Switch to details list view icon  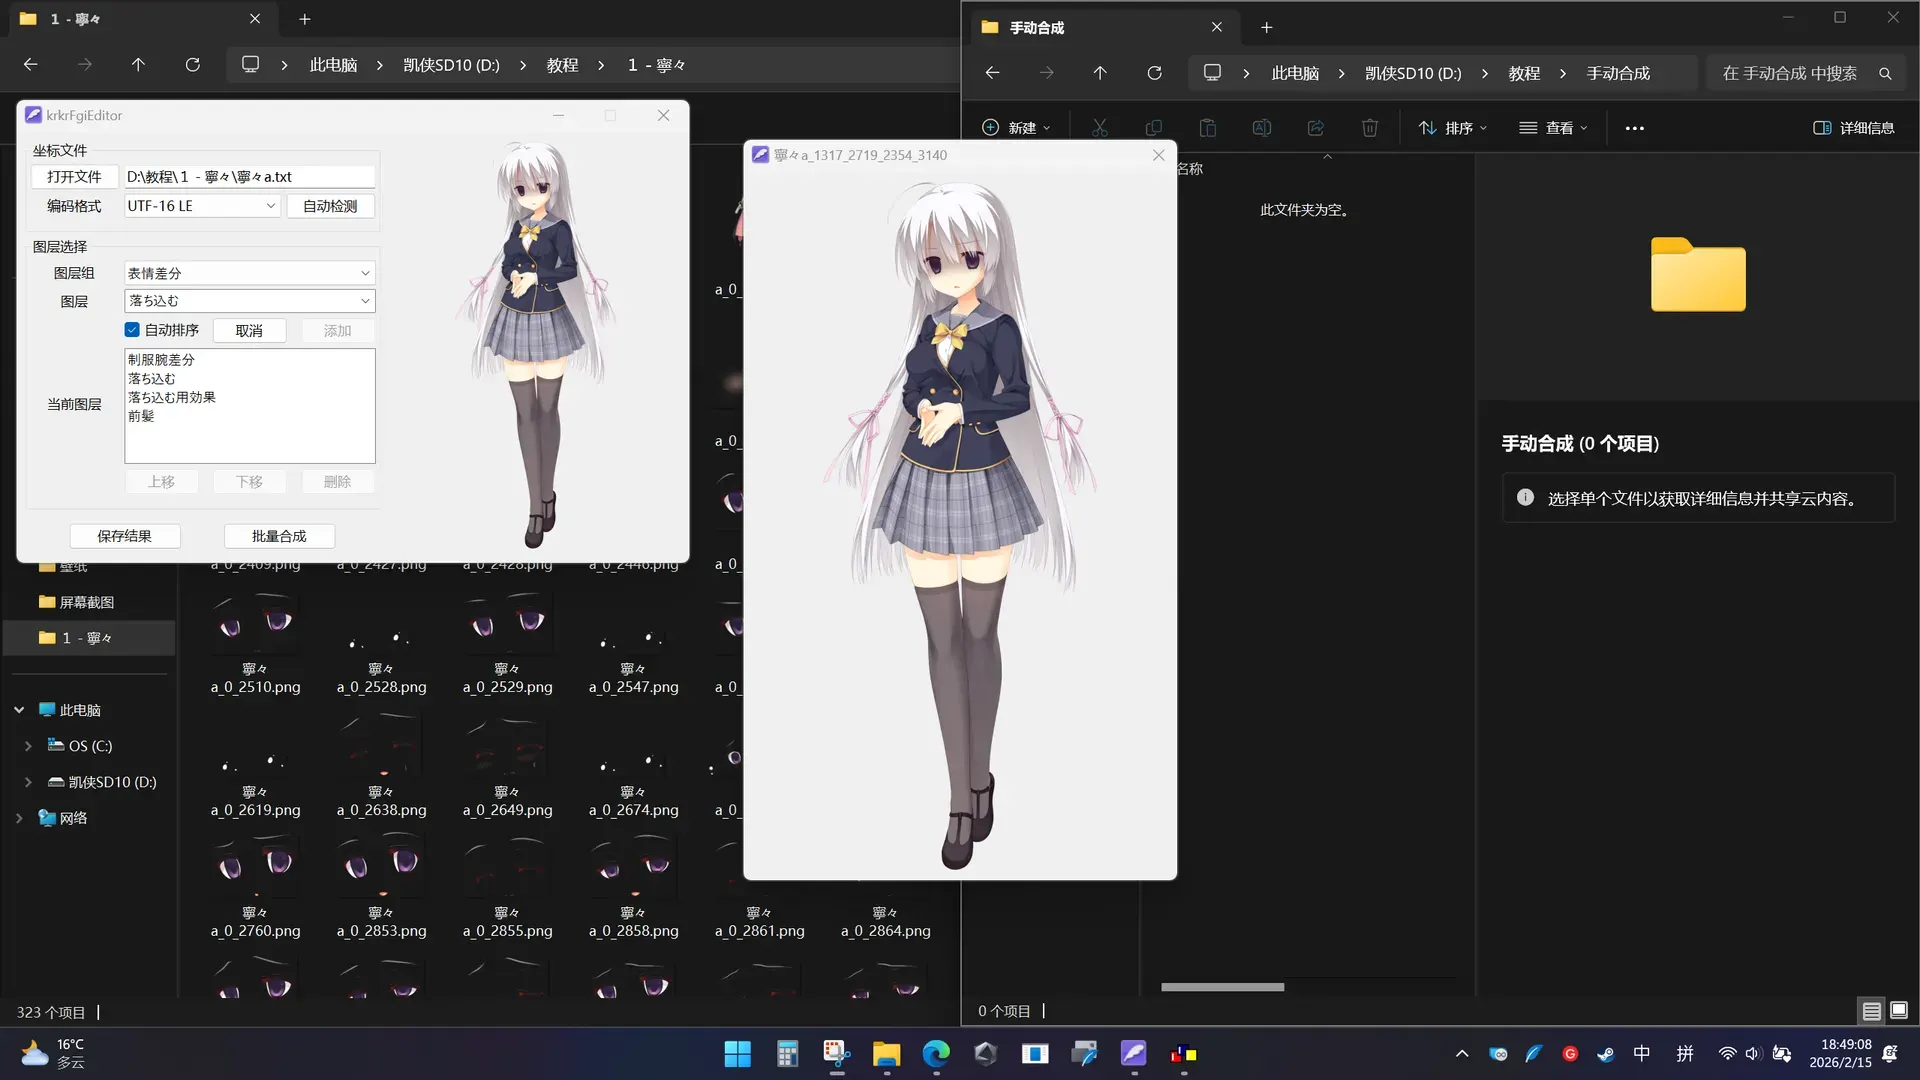[1872, 1011]
